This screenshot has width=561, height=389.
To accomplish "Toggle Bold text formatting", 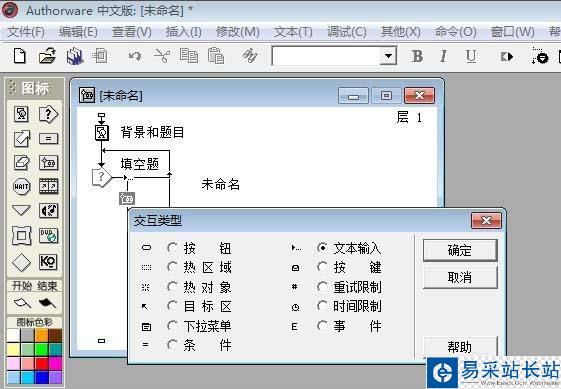I will tap(417, 56).
